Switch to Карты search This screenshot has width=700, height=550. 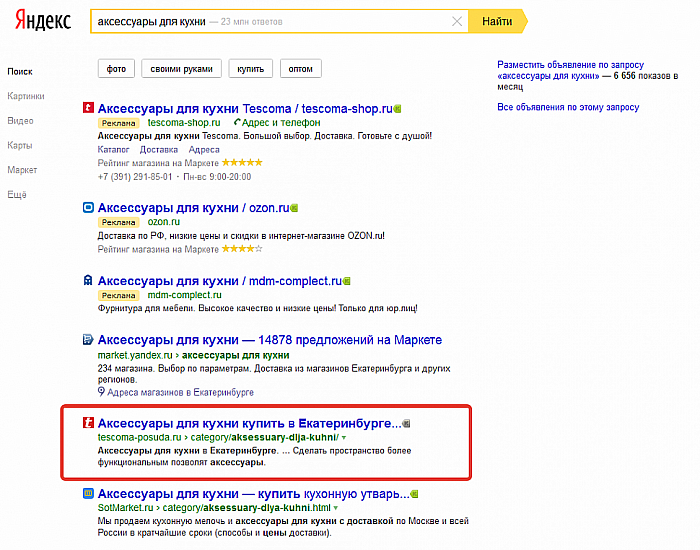(x=20, y=145)
